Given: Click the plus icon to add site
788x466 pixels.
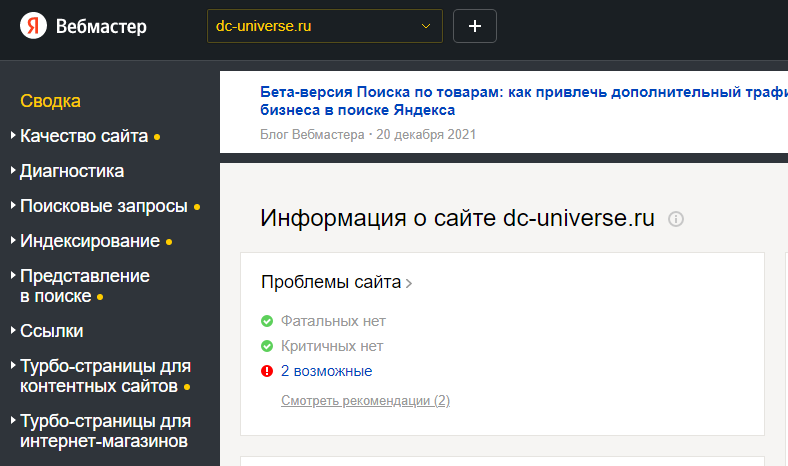Looking at the screenshot, I should click(x=474, y=26).
